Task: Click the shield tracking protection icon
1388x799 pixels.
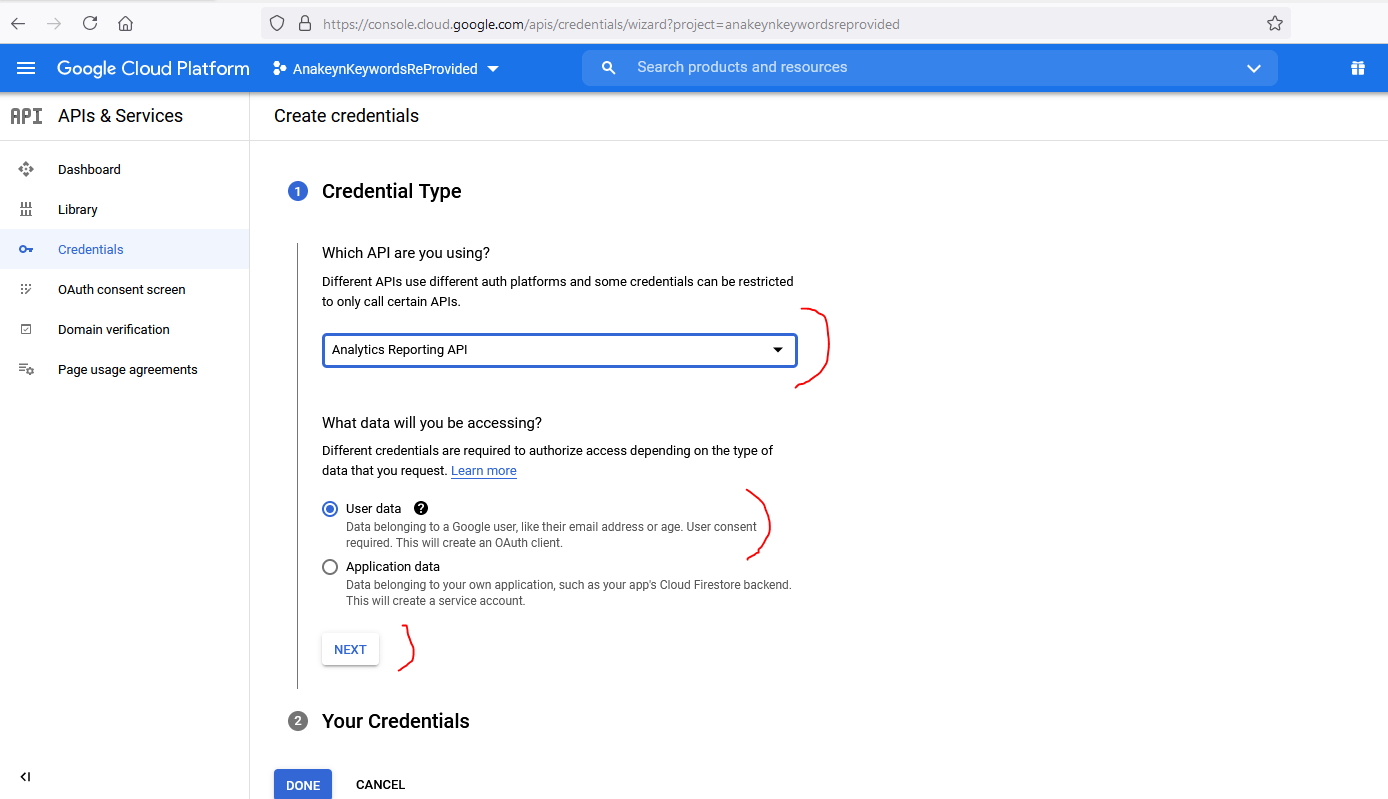Action: tap(278, 23)
